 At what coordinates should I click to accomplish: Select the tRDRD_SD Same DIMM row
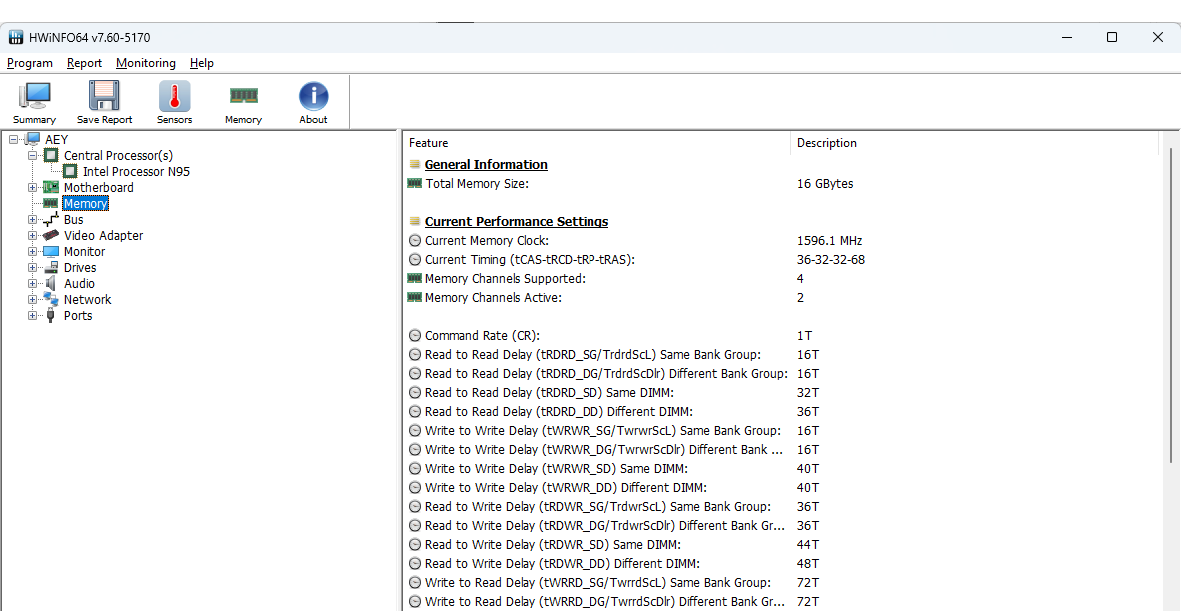(549, 393)
